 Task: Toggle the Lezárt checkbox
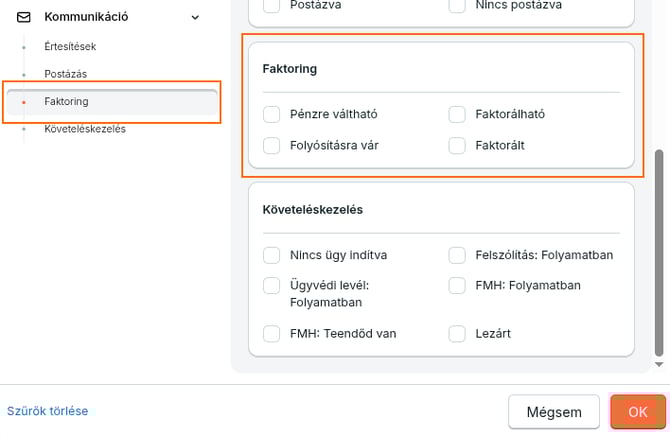457,333
